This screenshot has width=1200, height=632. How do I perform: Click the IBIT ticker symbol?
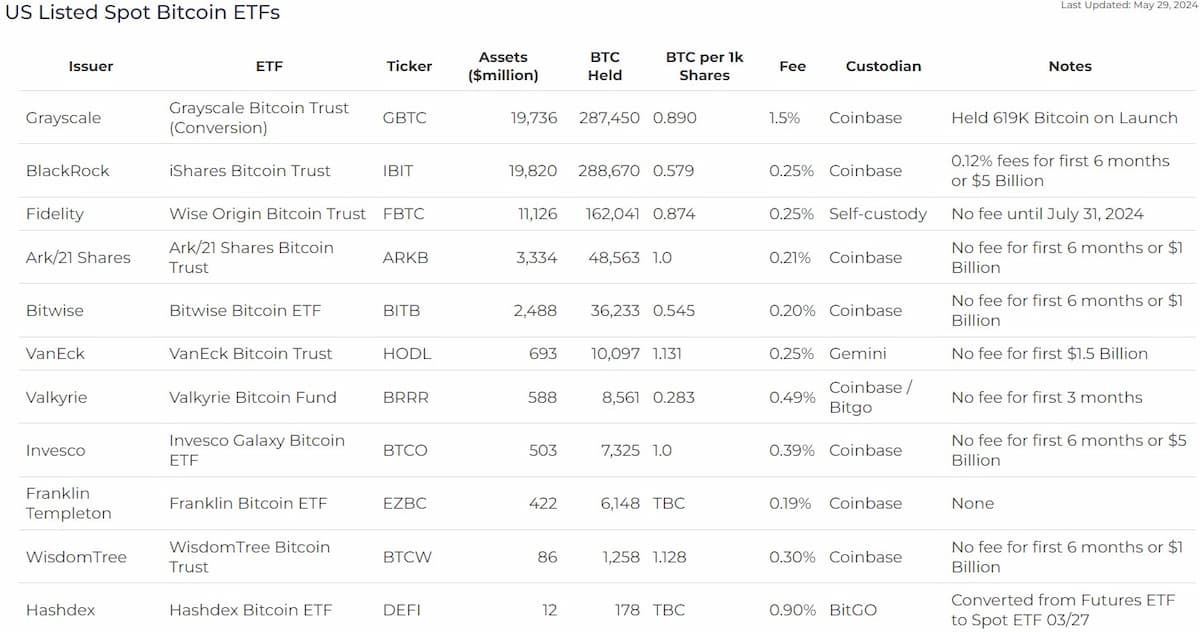(x=400, y=171)
